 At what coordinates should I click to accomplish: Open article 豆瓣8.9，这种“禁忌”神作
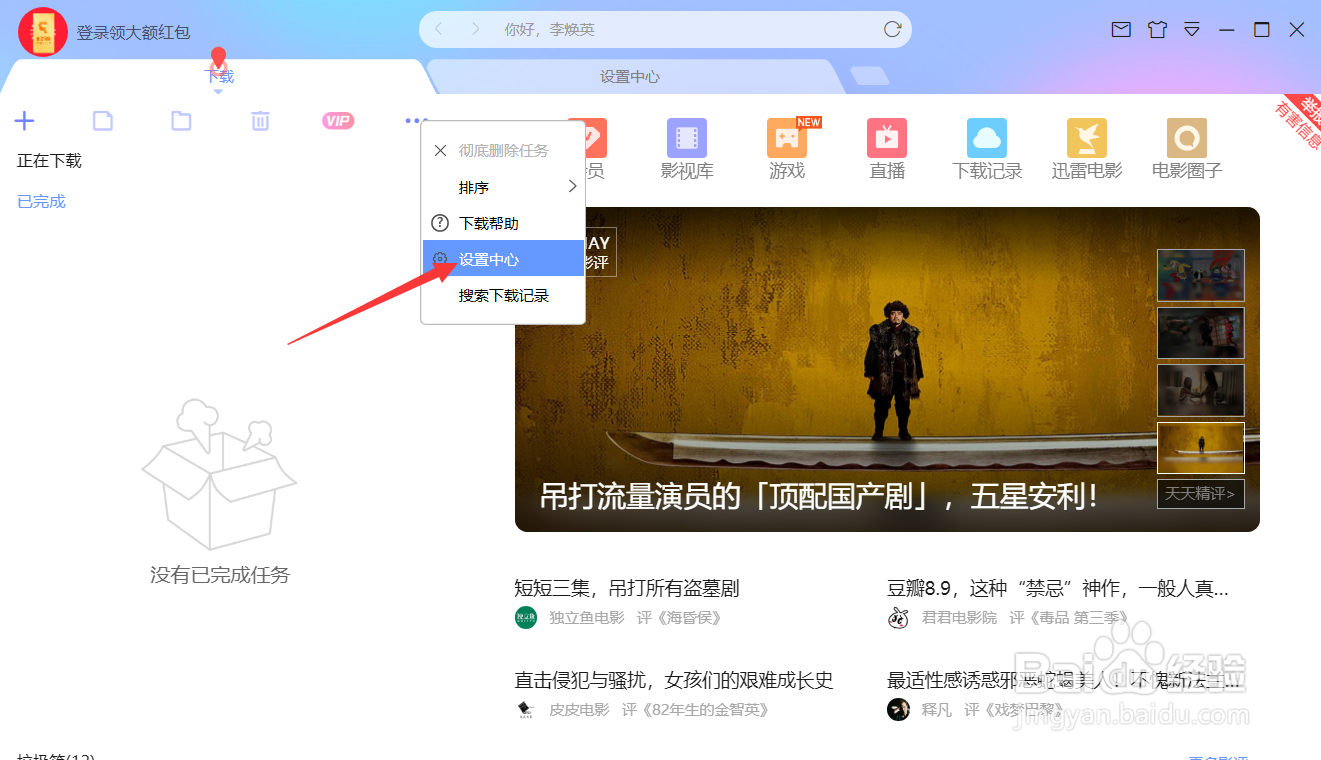(x=1058, y=588)
